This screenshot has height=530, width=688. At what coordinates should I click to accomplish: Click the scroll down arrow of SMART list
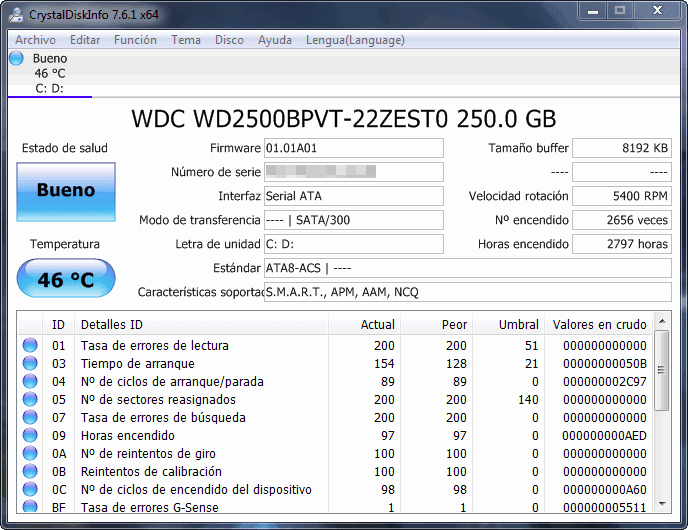coord(662,504)
